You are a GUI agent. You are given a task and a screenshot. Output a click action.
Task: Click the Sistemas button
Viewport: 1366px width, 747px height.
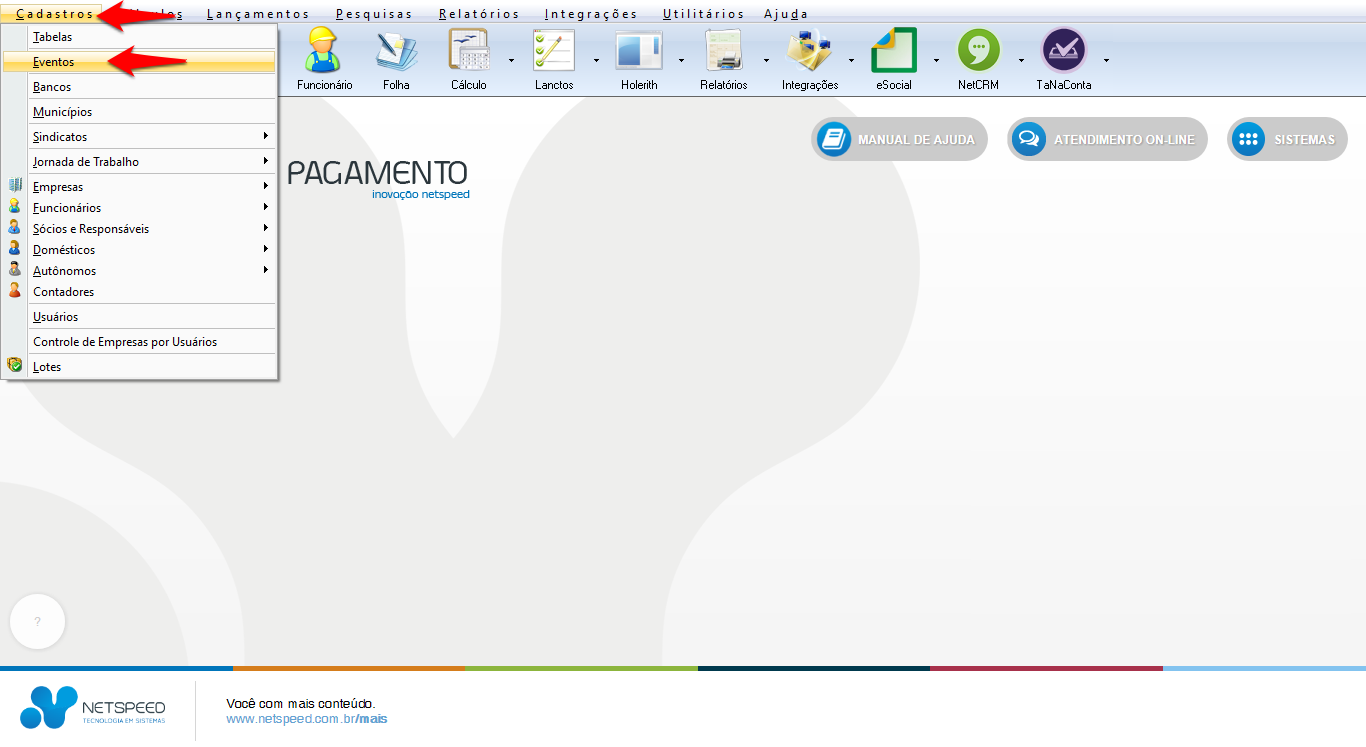pos(1287,140)
